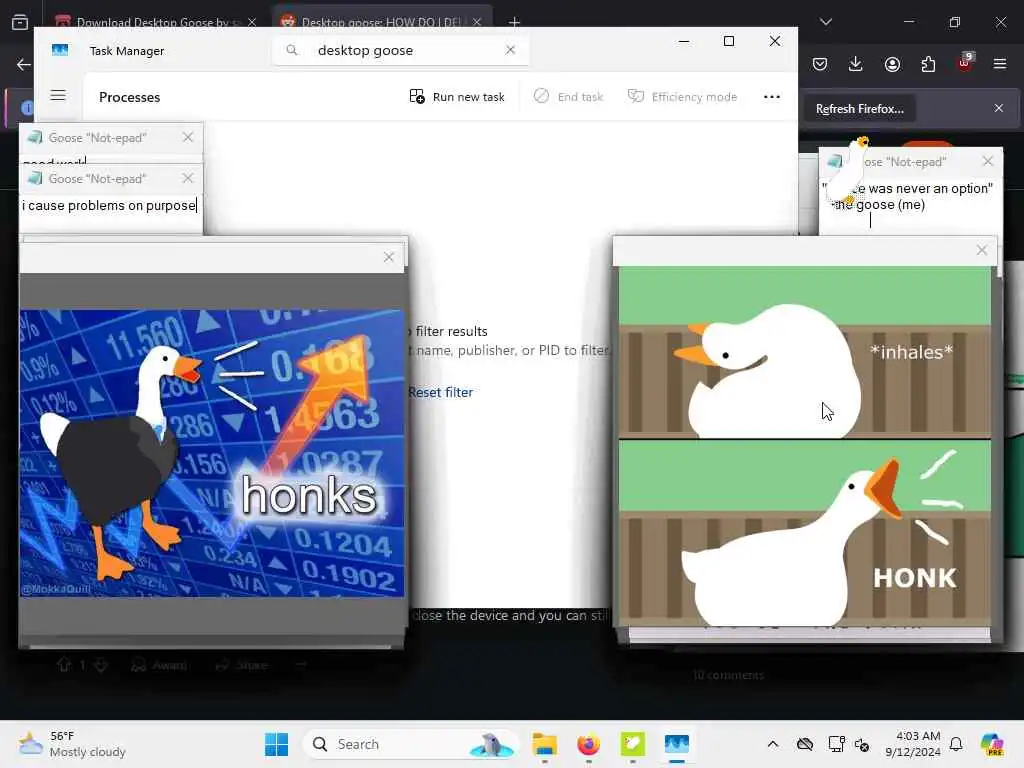Image resolution: width=1024 pixels, height=768 pixels.
Task: Click the inhales HONK goose comic image
Action: (805, 446)
